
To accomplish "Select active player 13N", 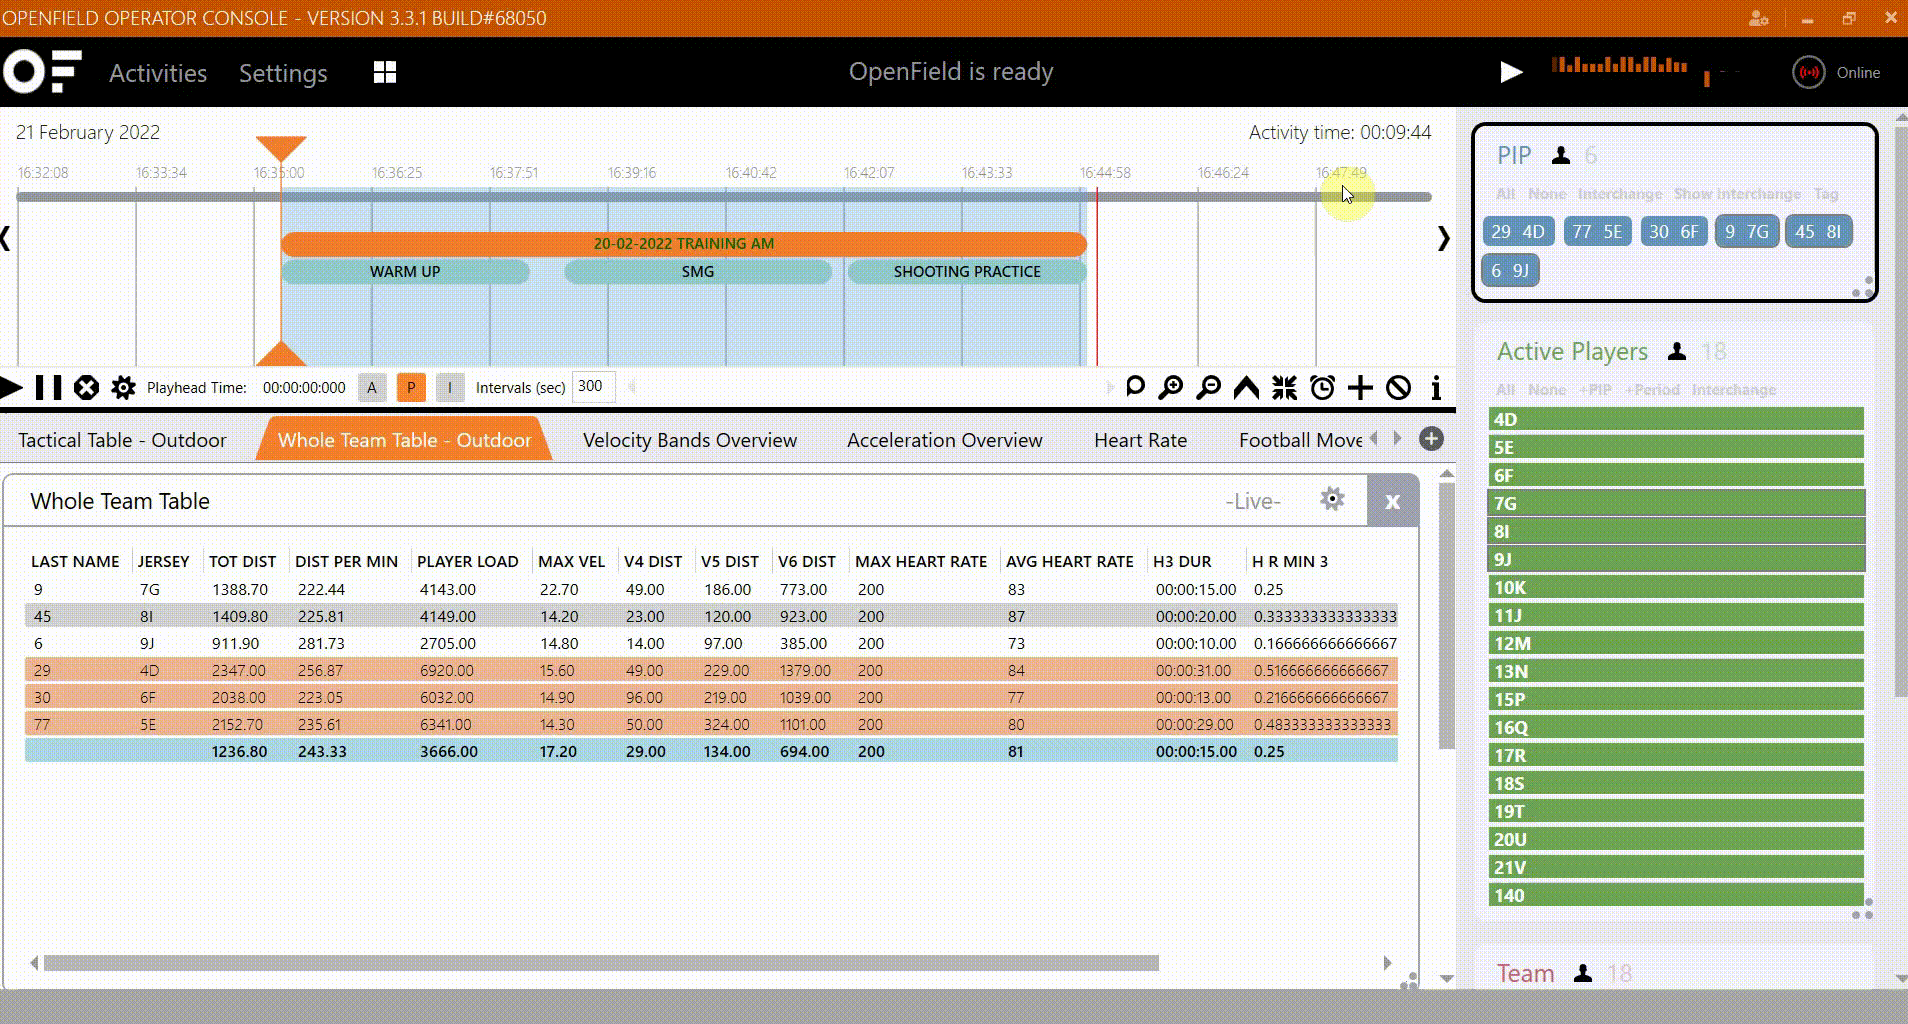I will point(1676,671).
